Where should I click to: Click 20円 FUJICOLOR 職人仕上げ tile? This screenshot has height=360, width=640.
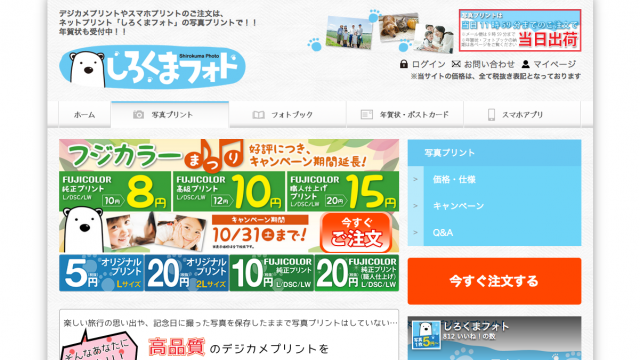(x=357, y=273)
